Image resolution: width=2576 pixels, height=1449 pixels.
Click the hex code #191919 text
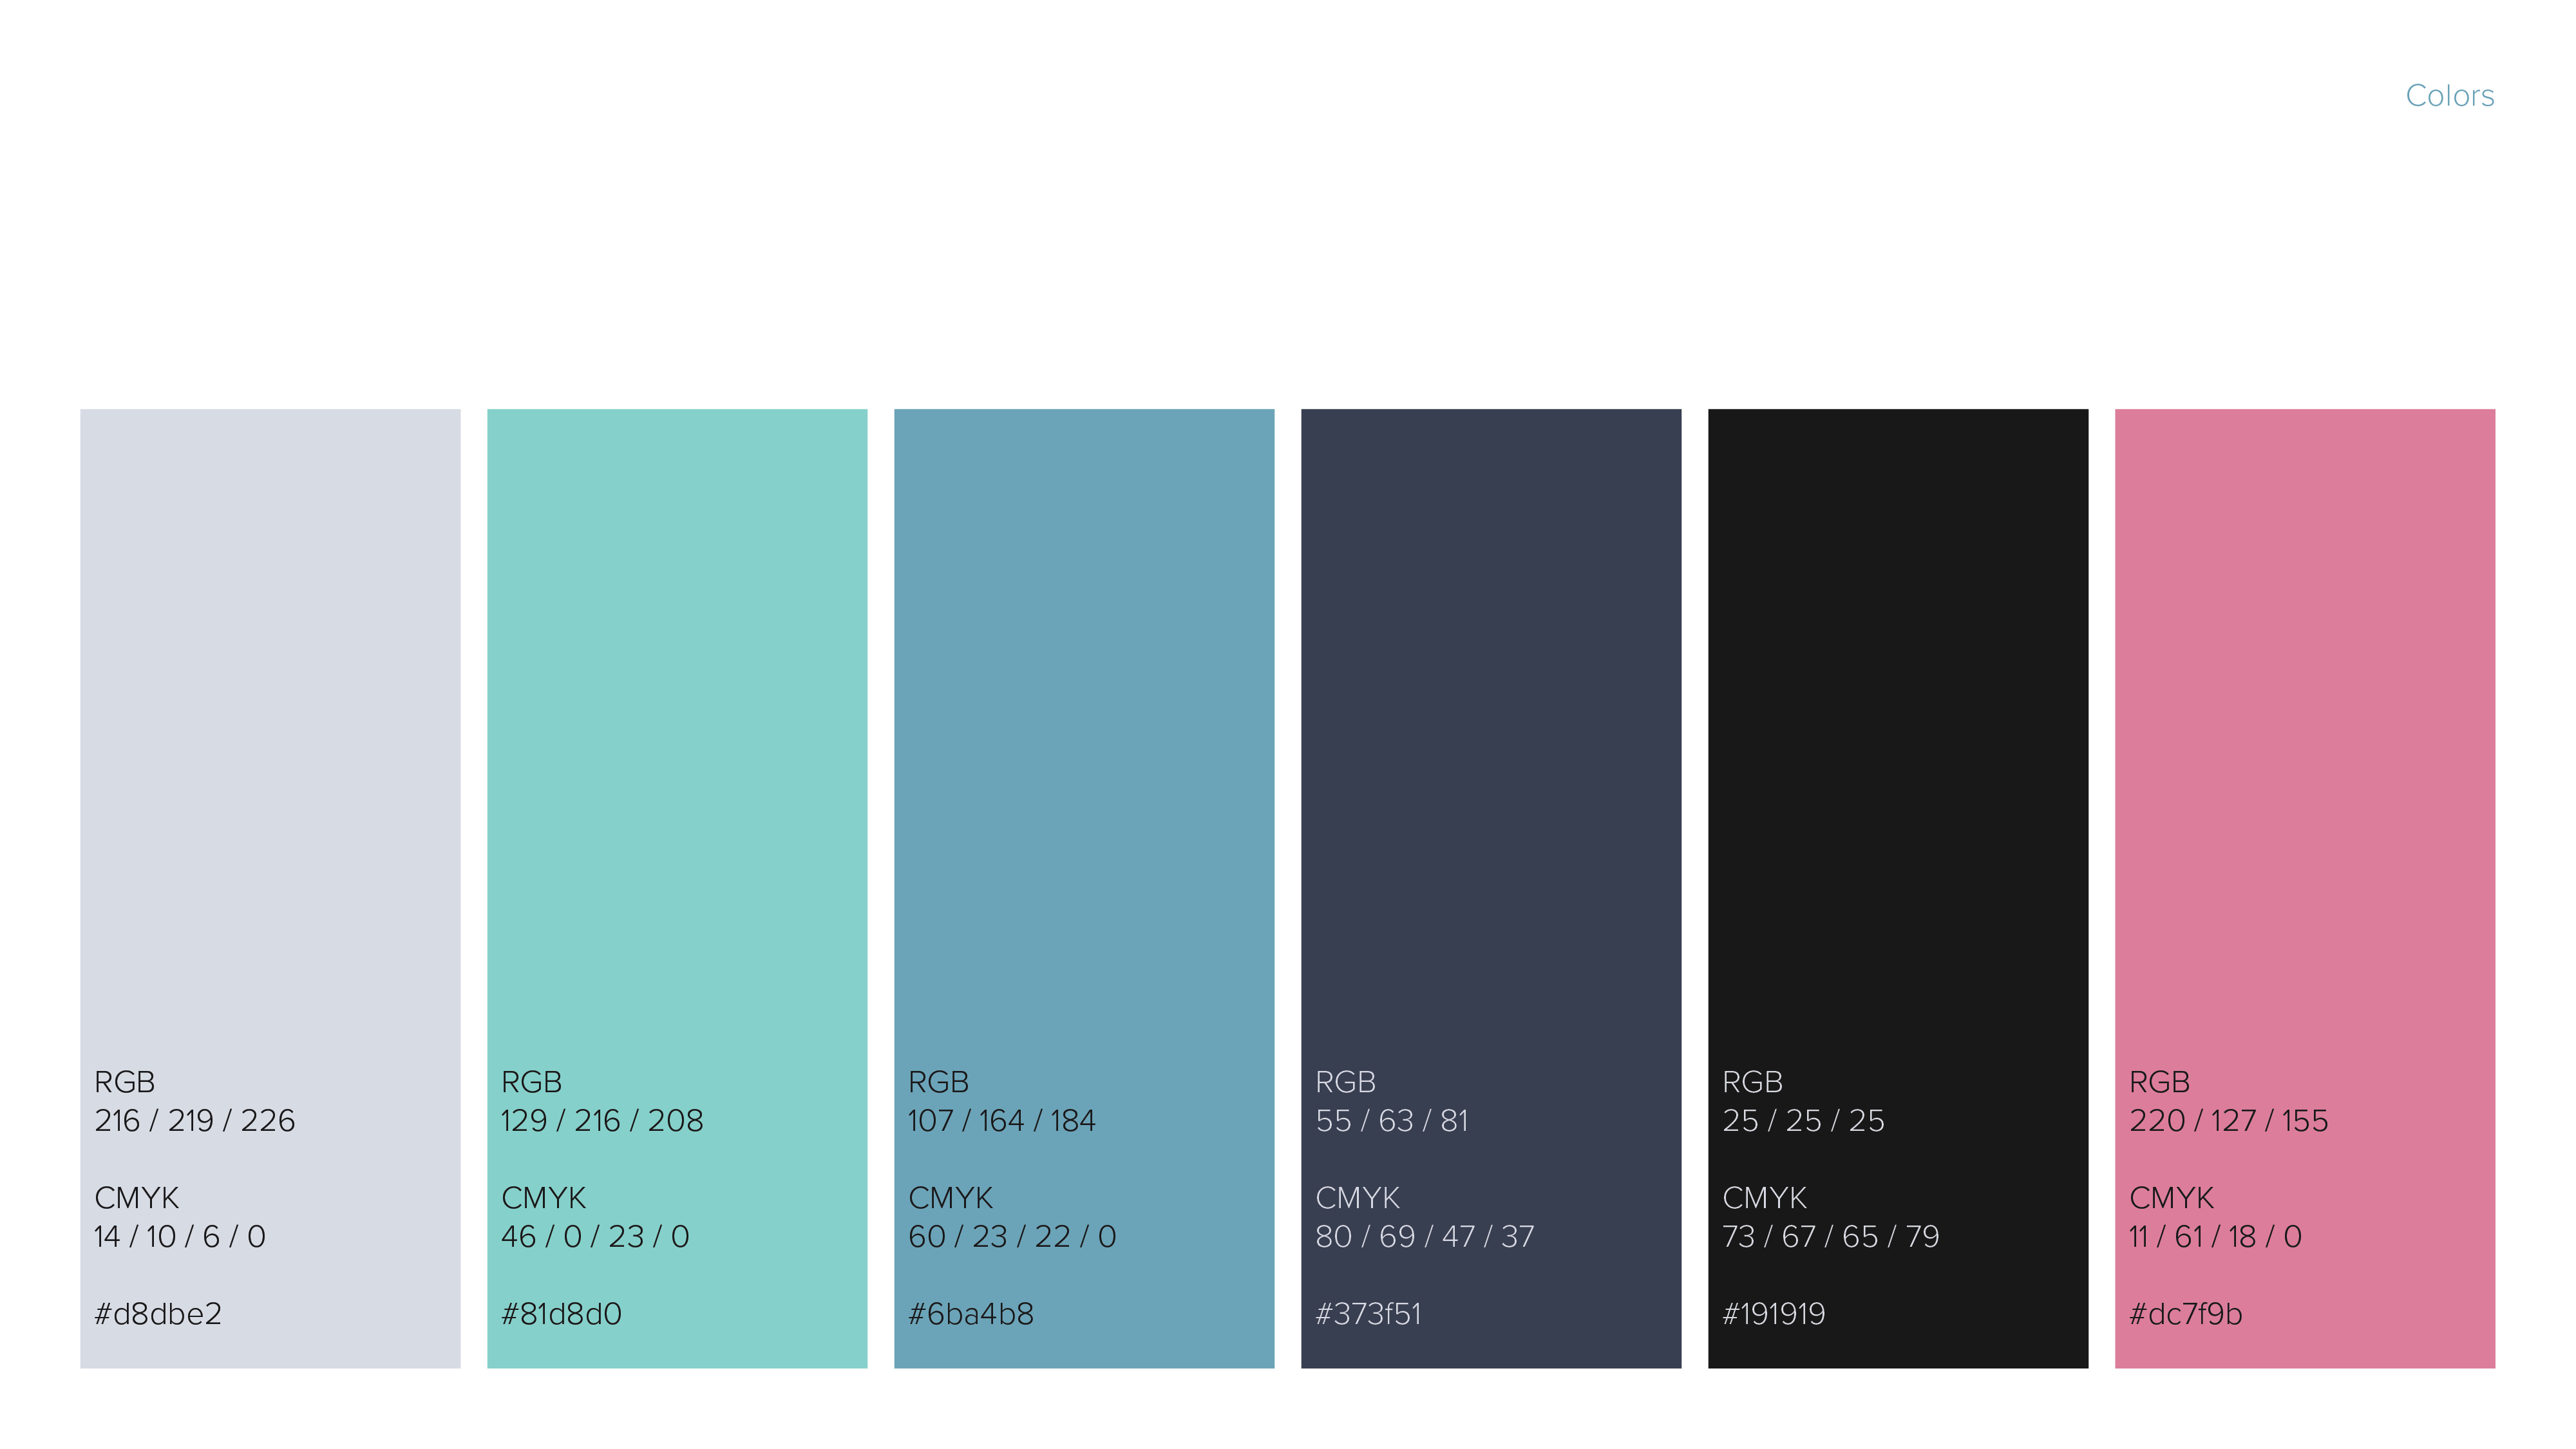(x=1773, y=1313)
